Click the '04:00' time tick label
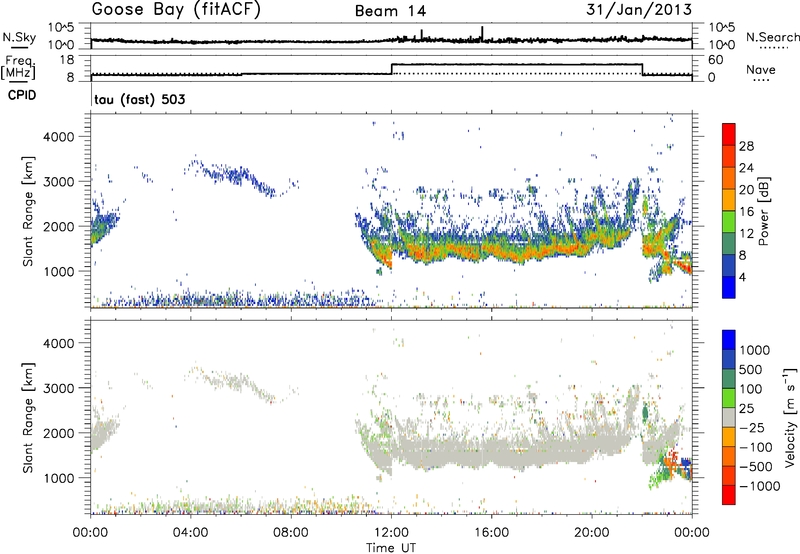This screenshot has height=554, width=800. 190,533
